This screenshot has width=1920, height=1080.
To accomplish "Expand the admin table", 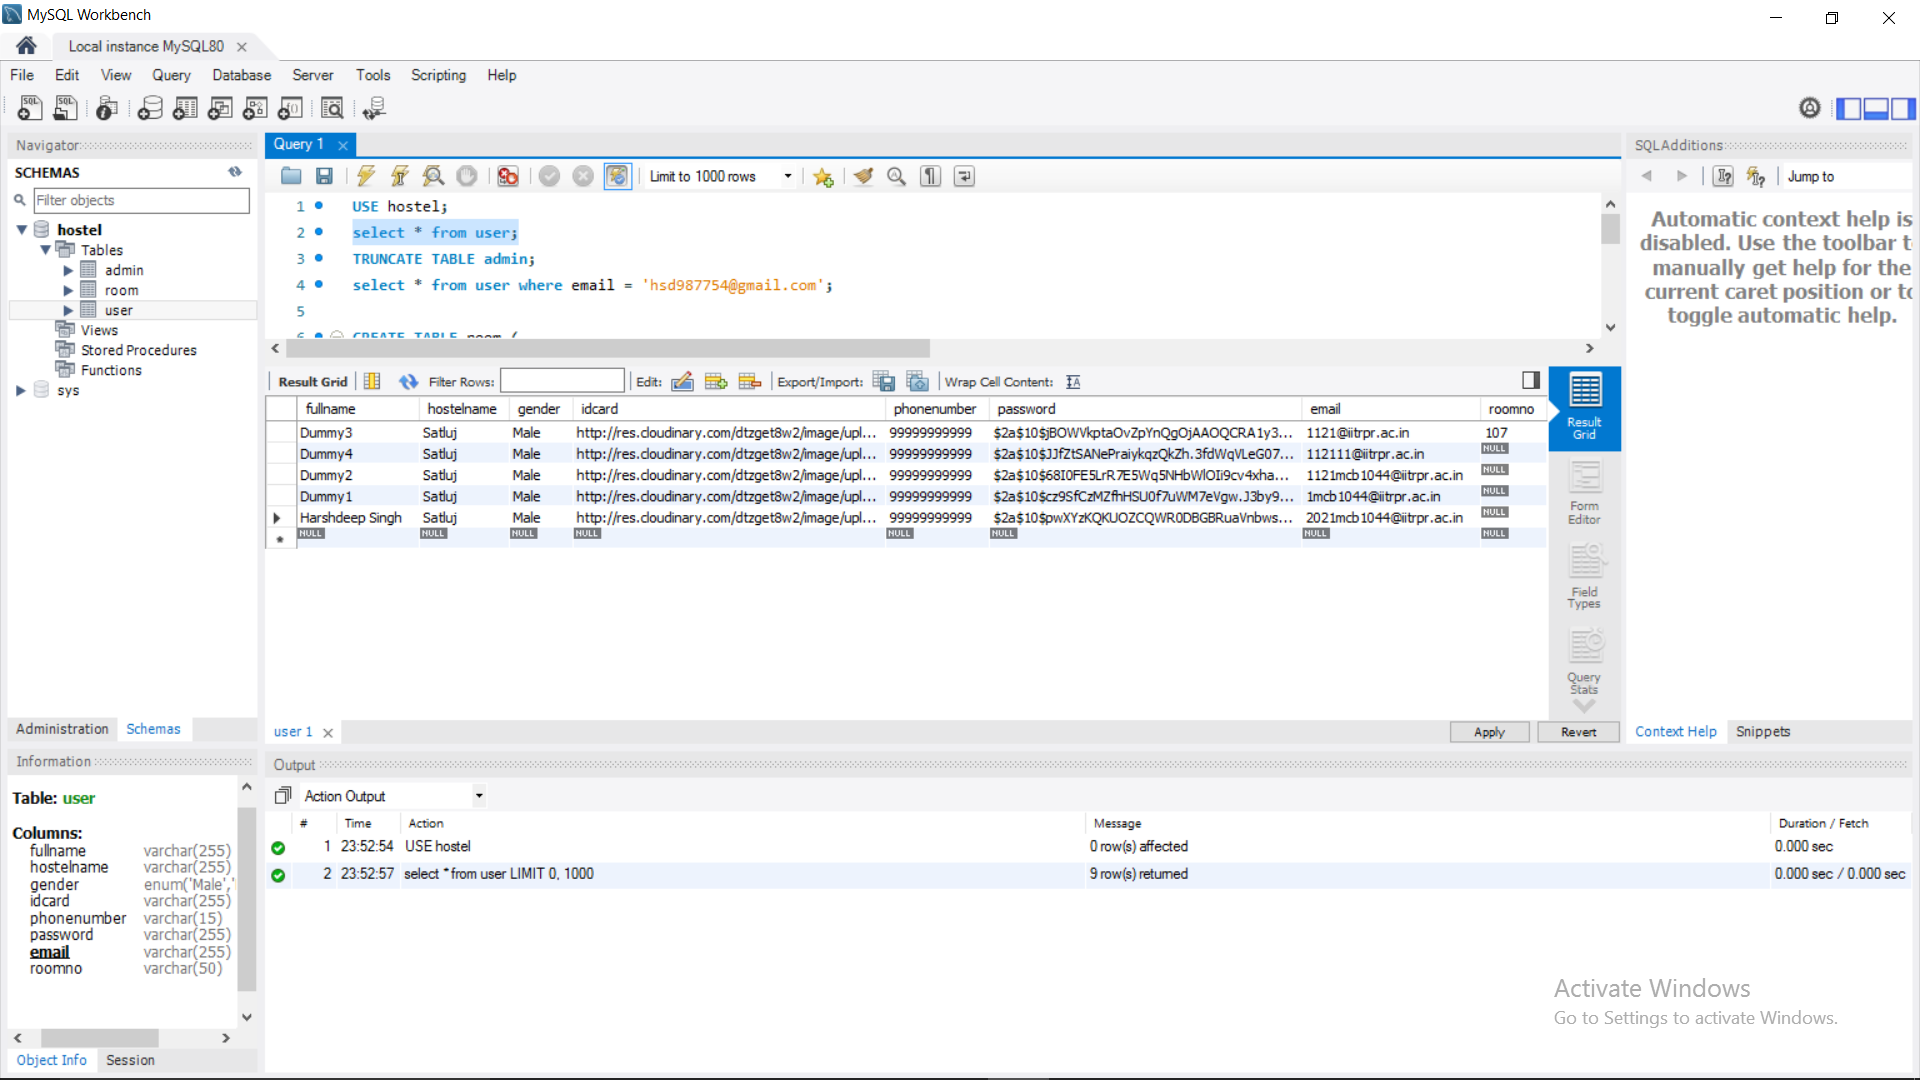I will [68, 270].
